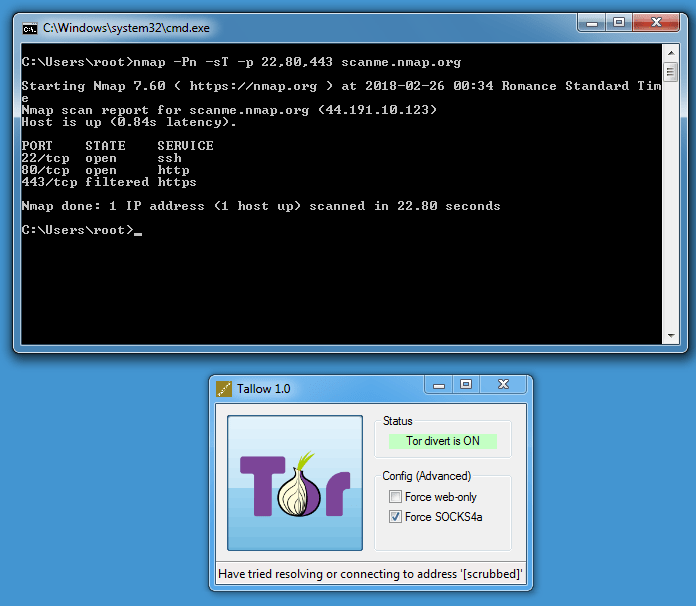Click the green Tor divert is ON status

[442, 441]
